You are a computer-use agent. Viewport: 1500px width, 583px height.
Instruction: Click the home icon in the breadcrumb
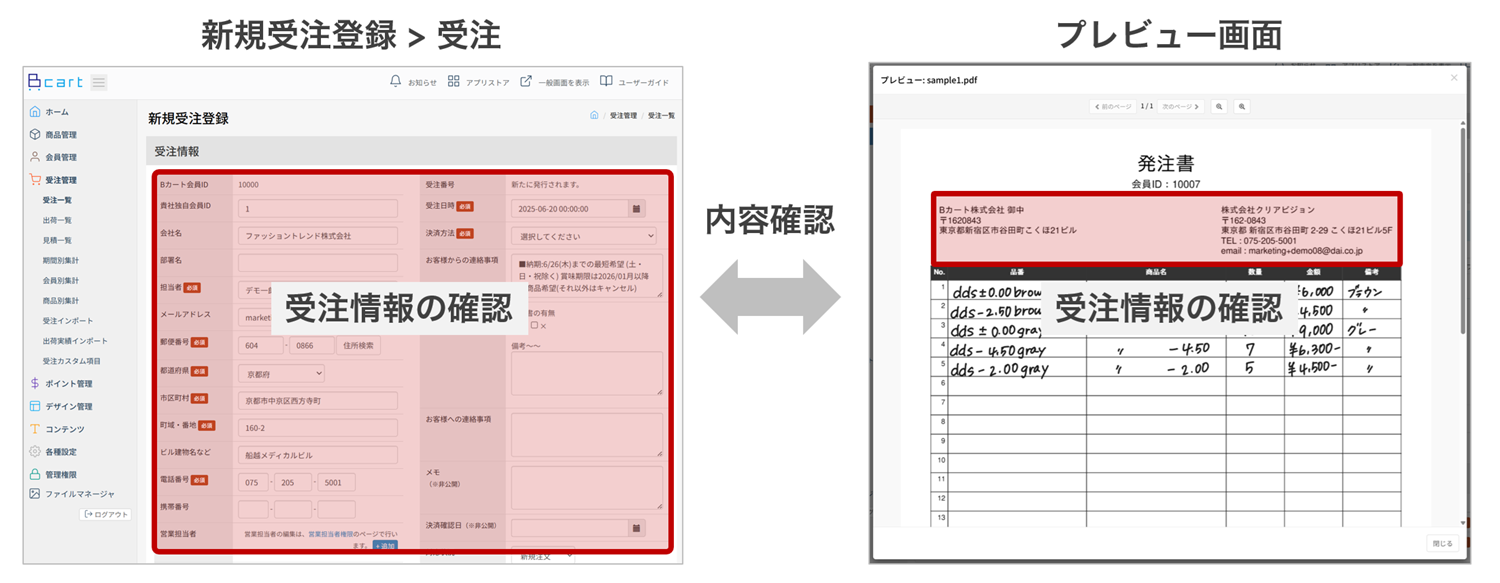594,116
